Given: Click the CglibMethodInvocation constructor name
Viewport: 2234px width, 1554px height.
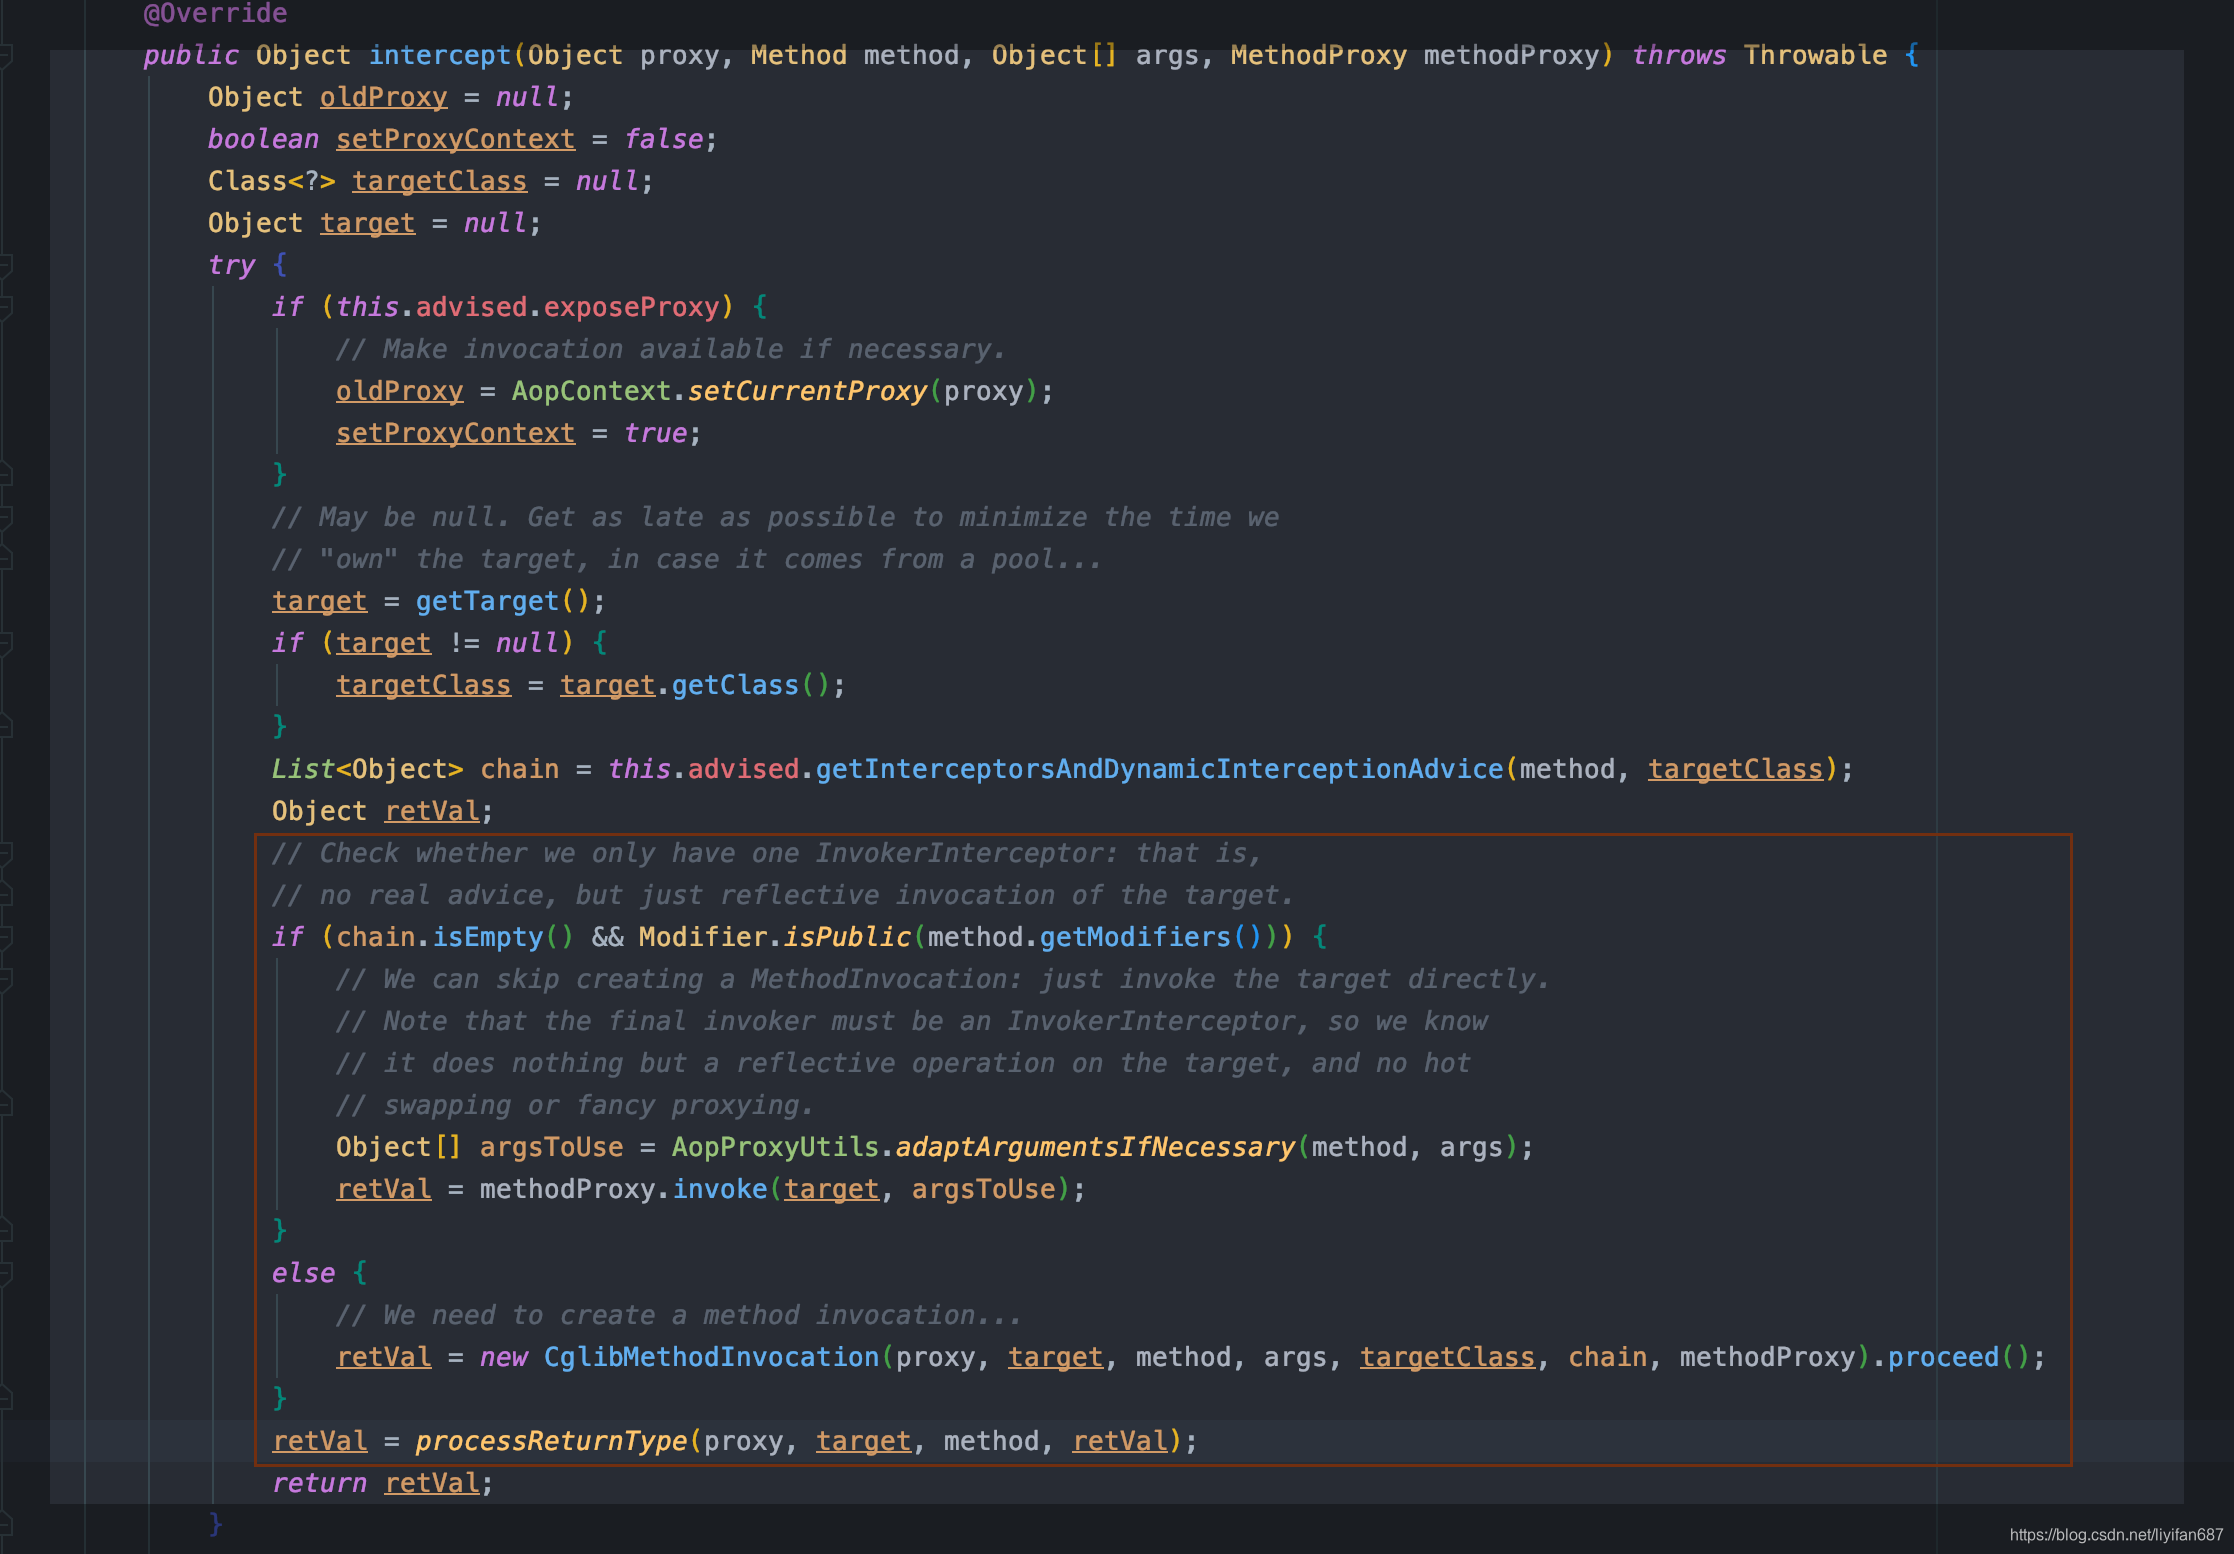Looking at the screenshot, I should pyautogui.click(x=711, y=1357).
